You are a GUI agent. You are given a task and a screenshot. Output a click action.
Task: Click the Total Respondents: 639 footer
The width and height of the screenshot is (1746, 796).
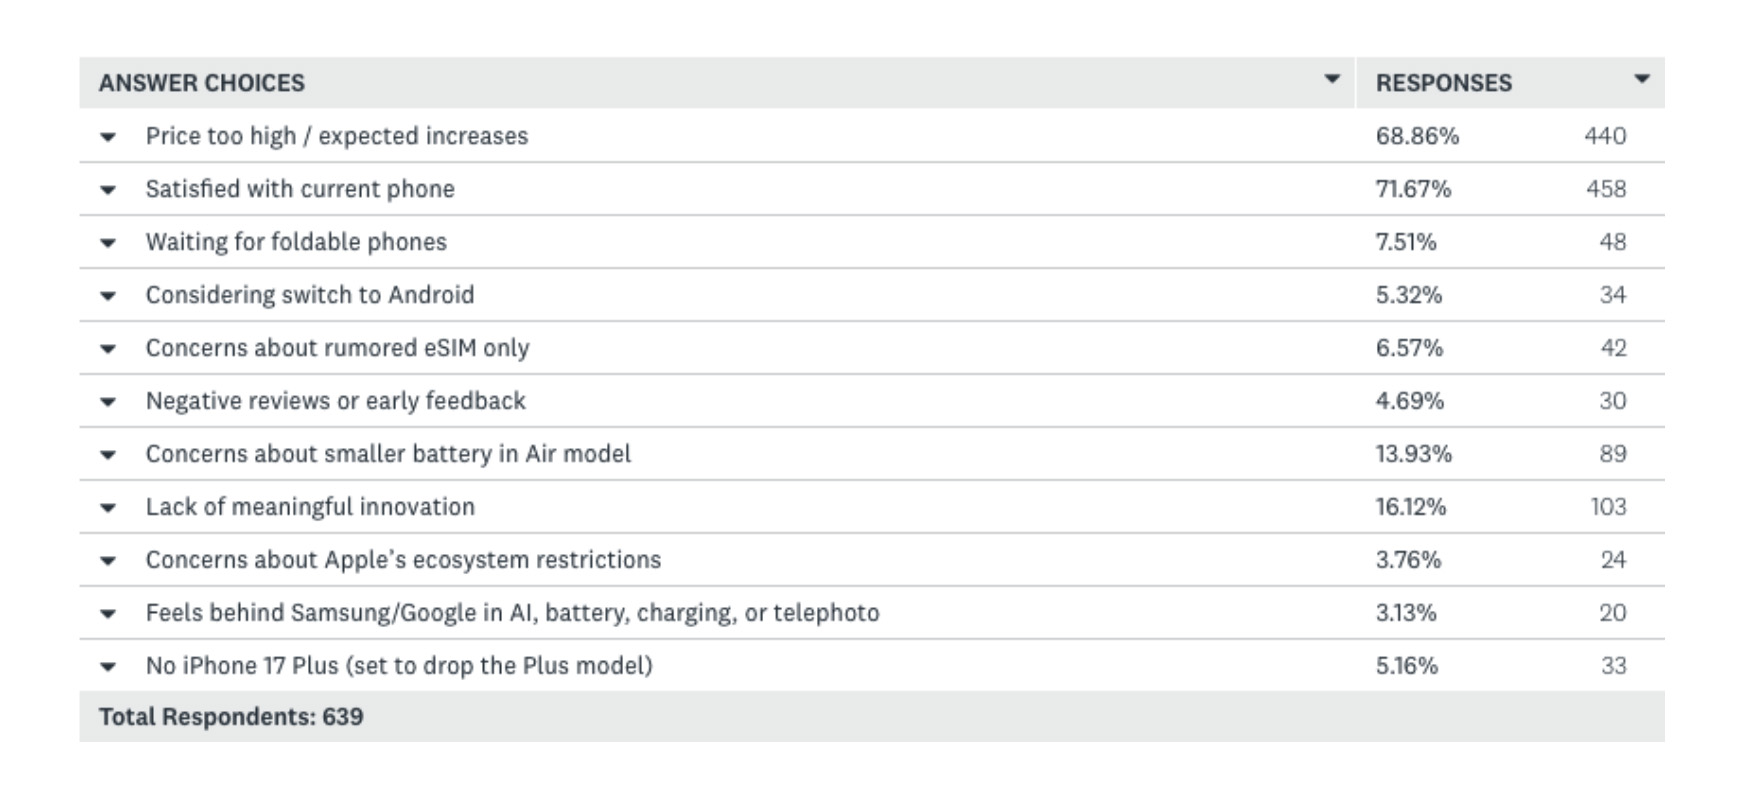click(x=231, y=717)
